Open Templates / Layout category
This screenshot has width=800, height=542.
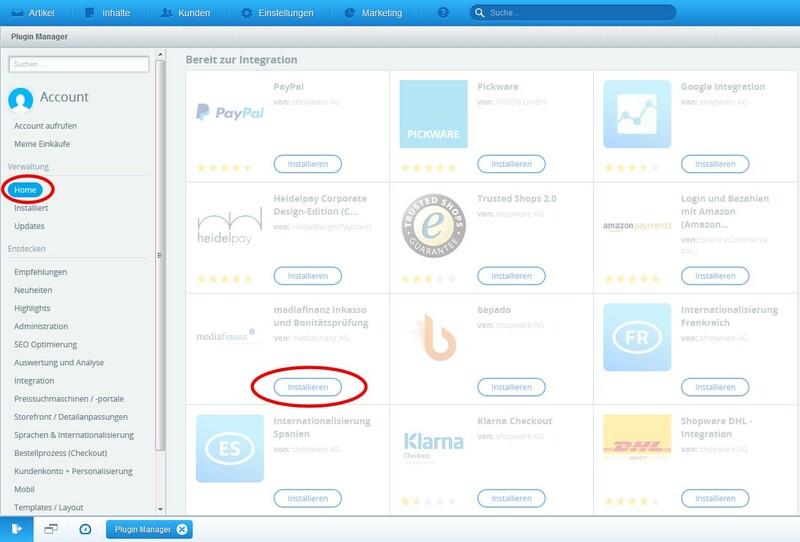pos(48,507)
